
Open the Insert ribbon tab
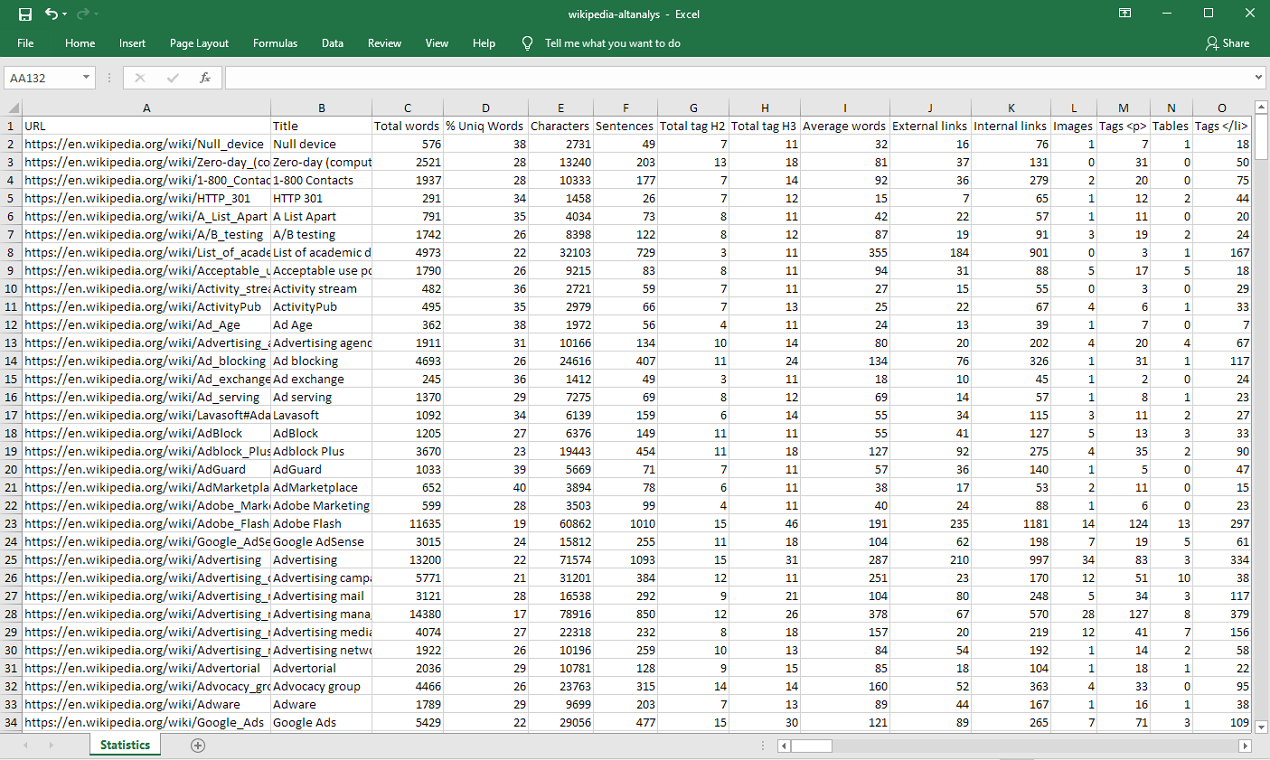click(x=132, y=43)
